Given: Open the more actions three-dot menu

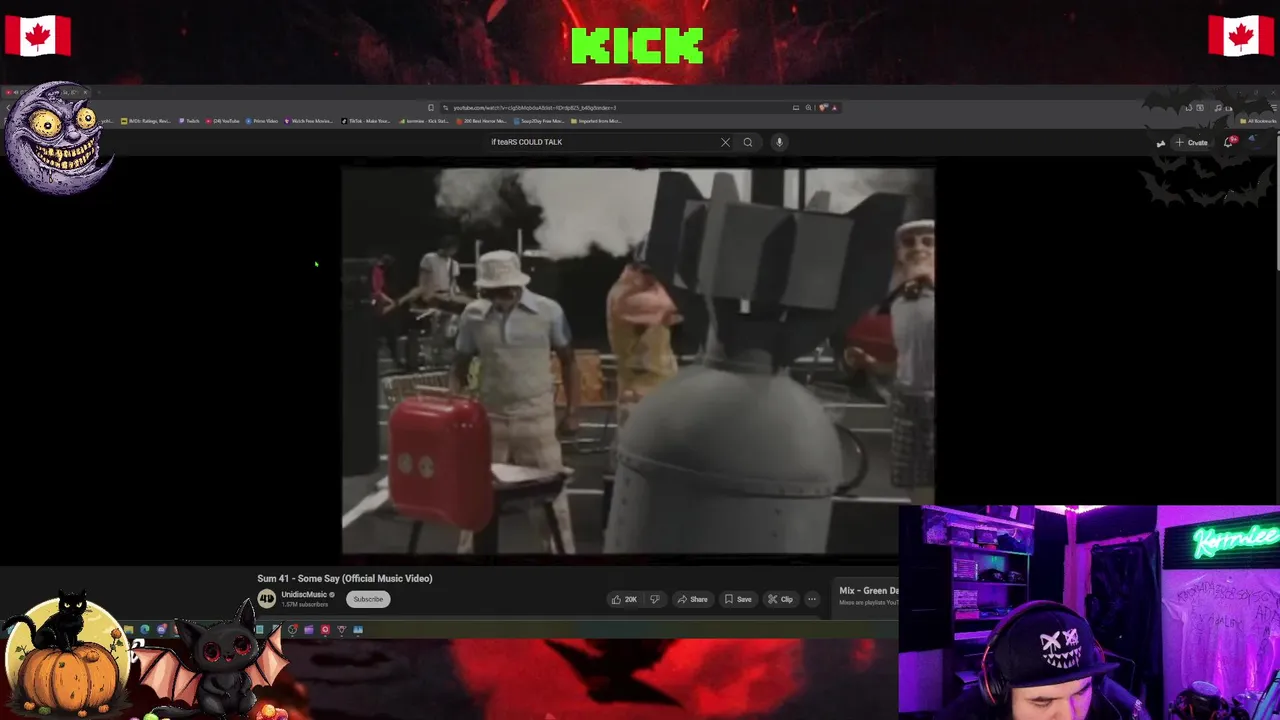Looking at the screenshot, I should [812, 599].
